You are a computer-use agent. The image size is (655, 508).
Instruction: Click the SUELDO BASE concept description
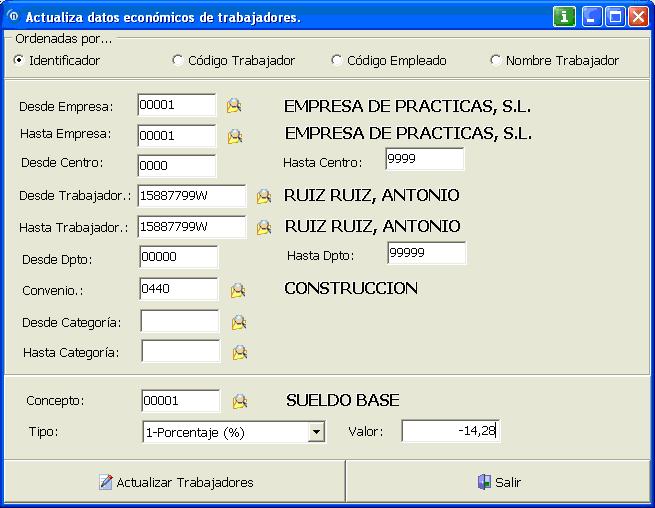(x=343, y=400)
